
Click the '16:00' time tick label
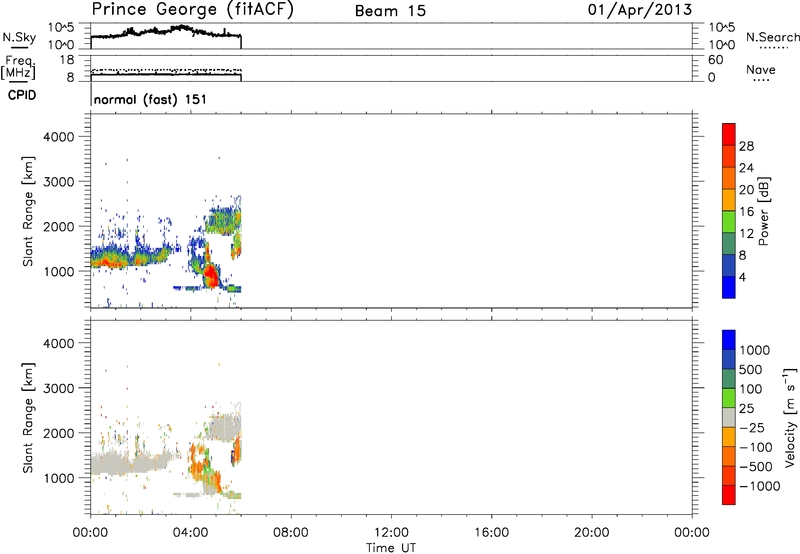pos(491,533)
